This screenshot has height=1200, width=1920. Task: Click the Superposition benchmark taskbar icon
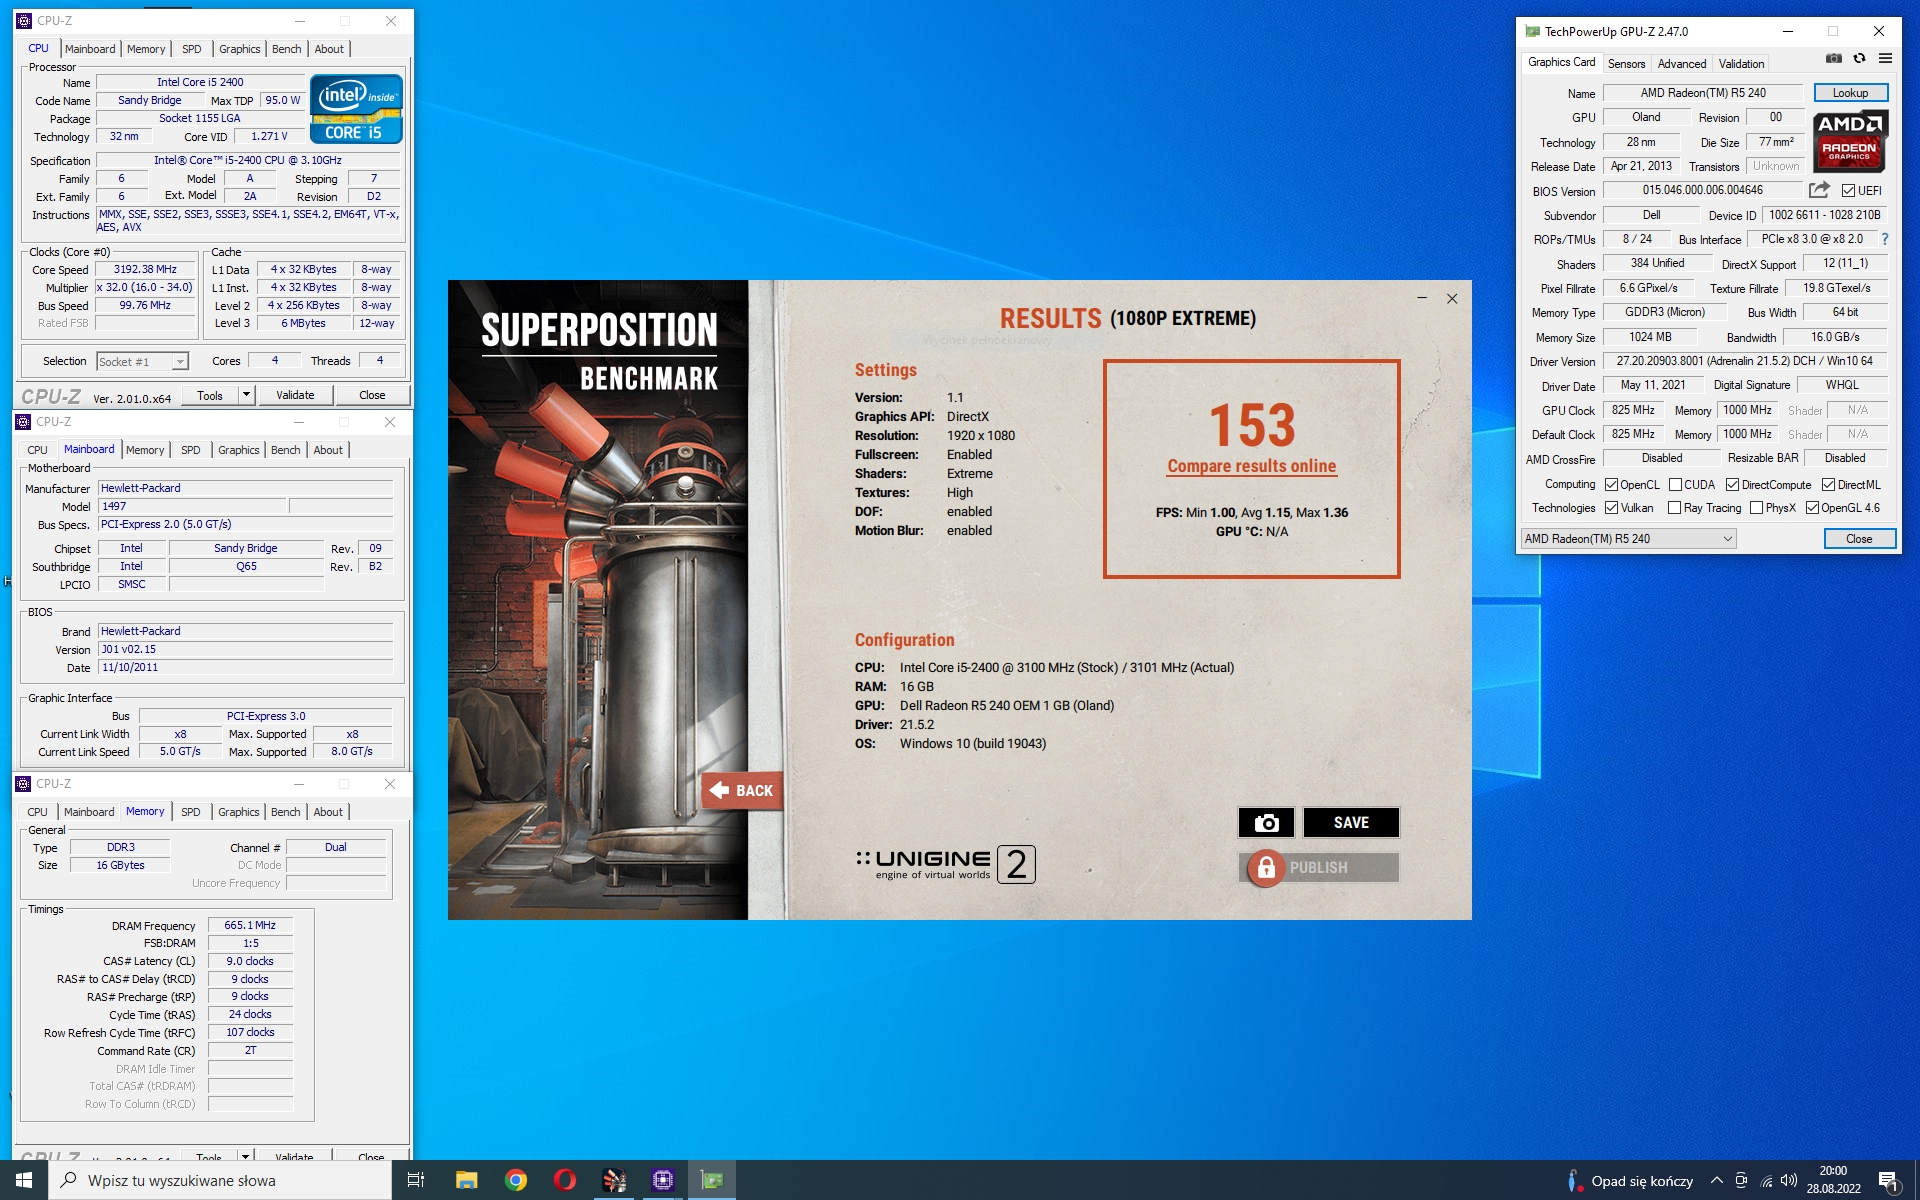(x=614, y=1180)
